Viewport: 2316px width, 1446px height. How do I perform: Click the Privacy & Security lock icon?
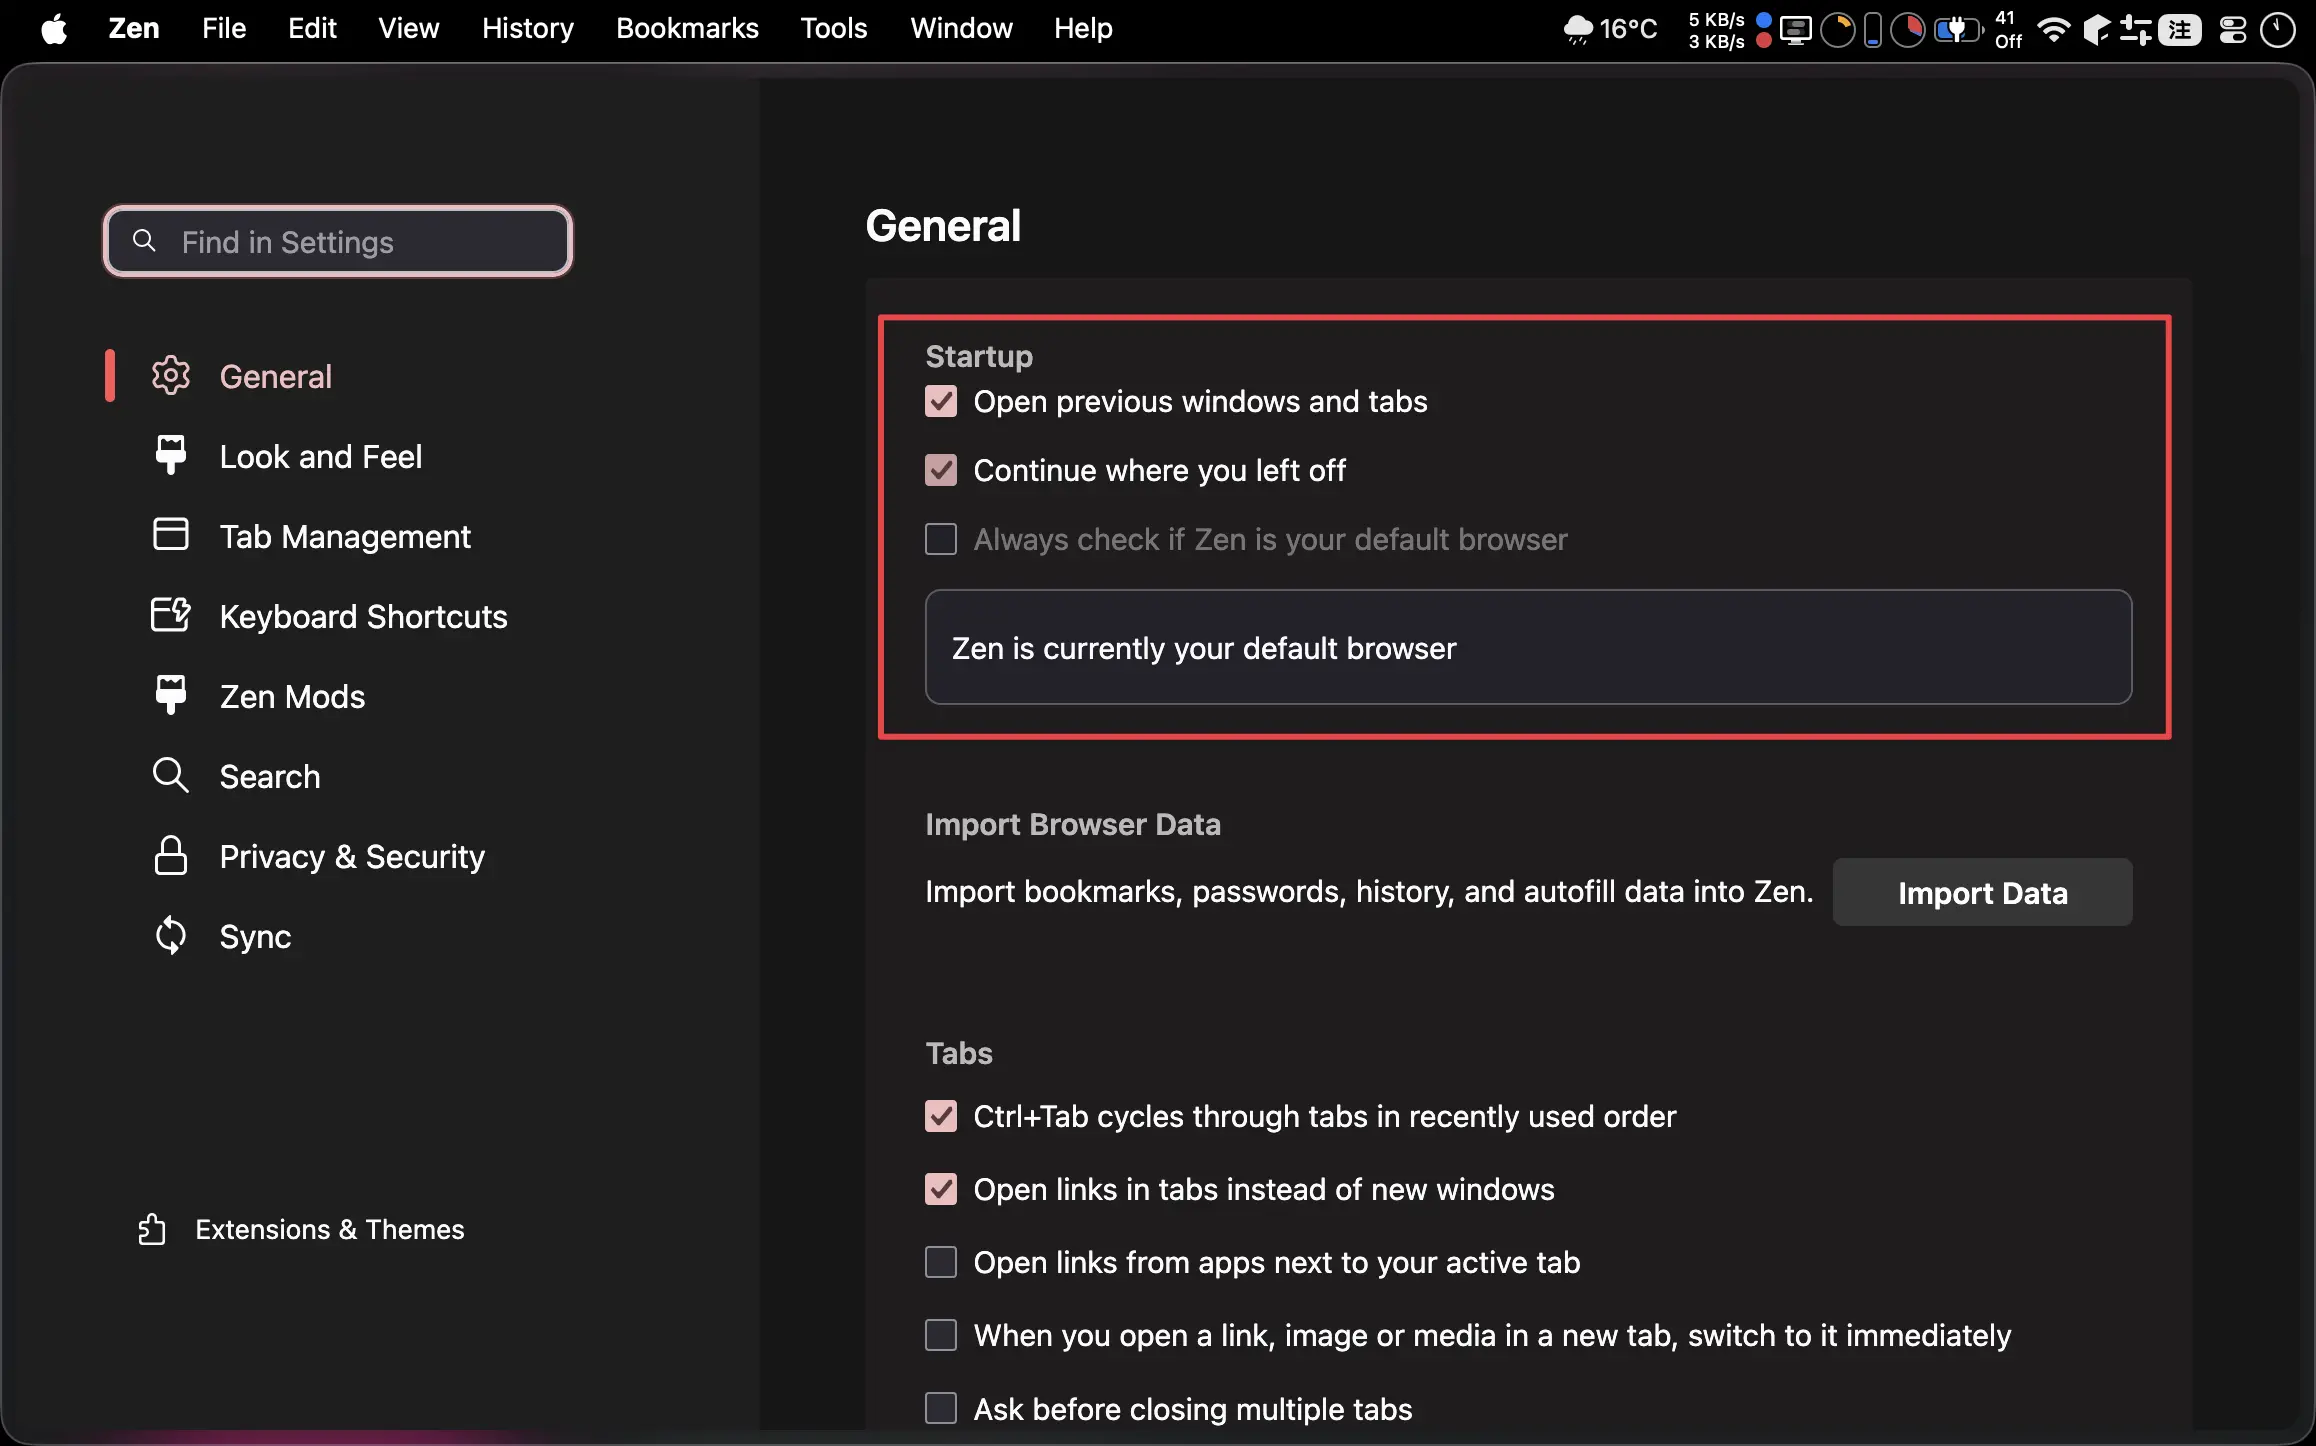click(x=170, y=856)
